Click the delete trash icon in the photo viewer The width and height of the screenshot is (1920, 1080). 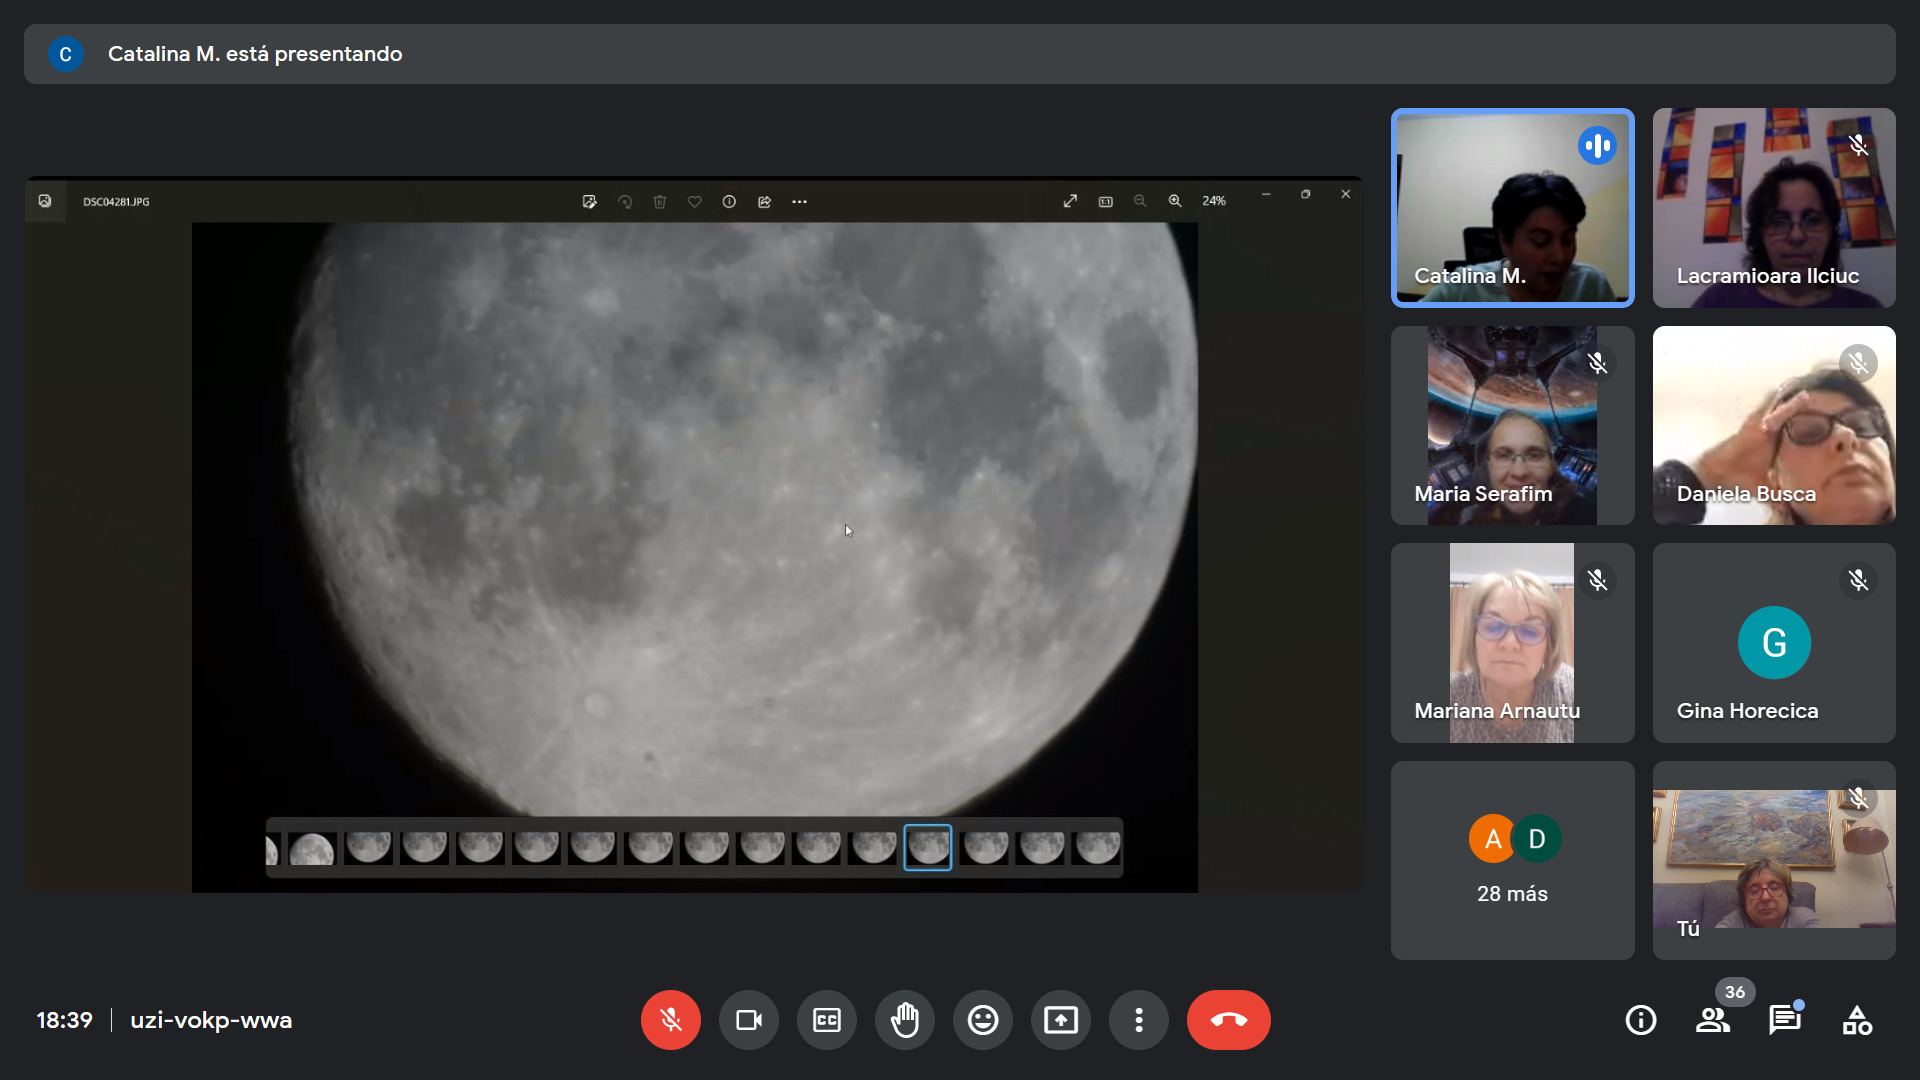pyautogui.click(x=660, y=201)
